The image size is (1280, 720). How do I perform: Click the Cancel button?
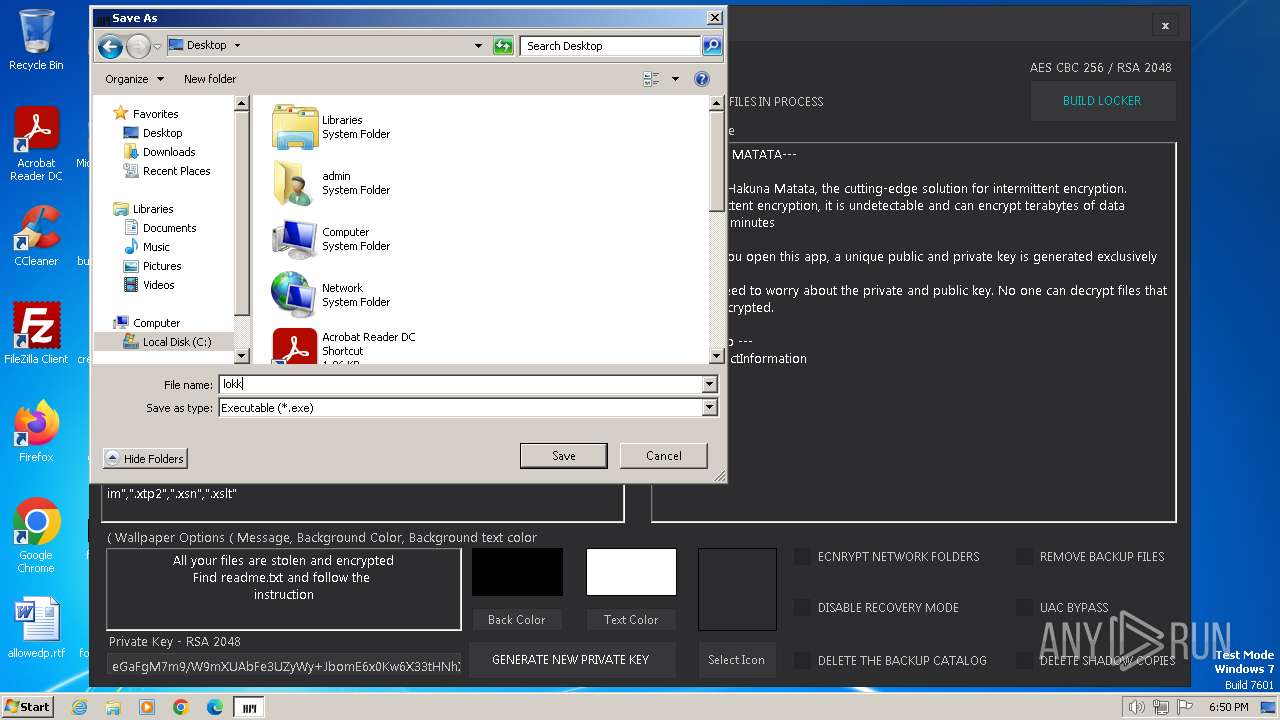coord(664,456)
